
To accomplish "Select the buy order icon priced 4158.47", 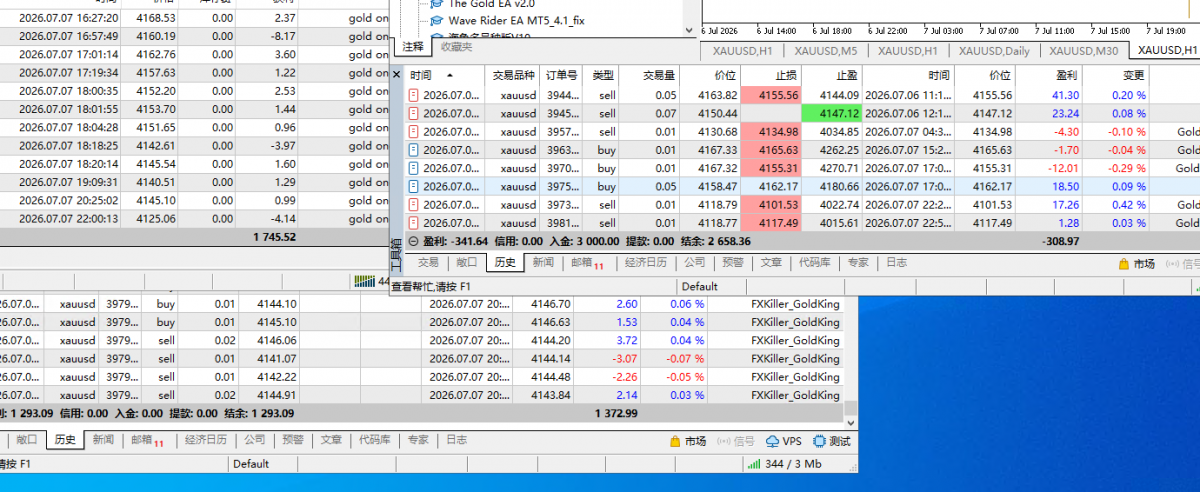I will [x=414, y=186].
